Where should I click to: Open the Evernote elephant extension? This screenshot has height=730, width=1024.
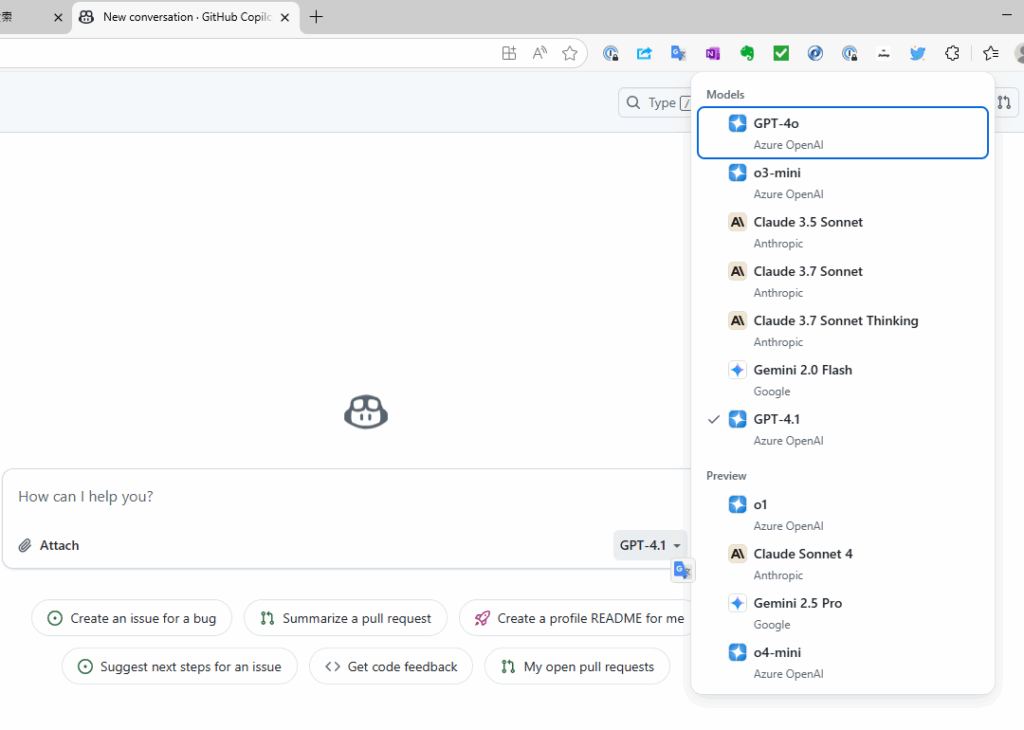coord(747,54)
